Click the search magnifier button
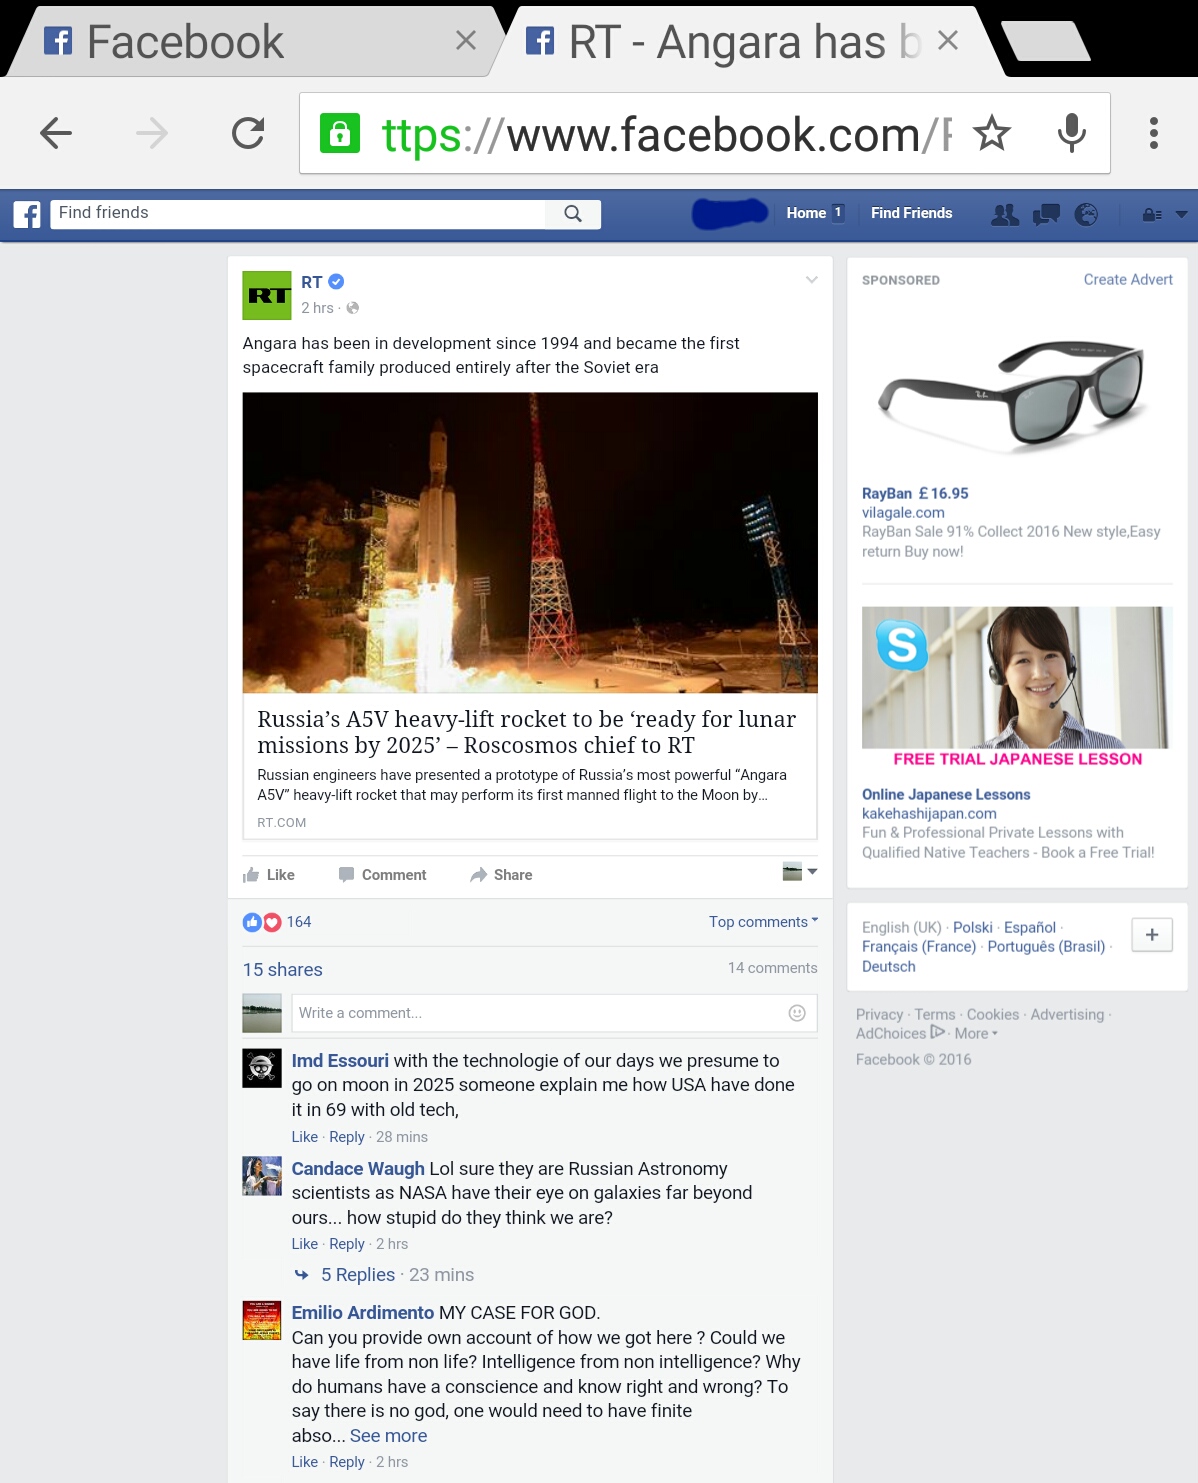 point(573,214)
